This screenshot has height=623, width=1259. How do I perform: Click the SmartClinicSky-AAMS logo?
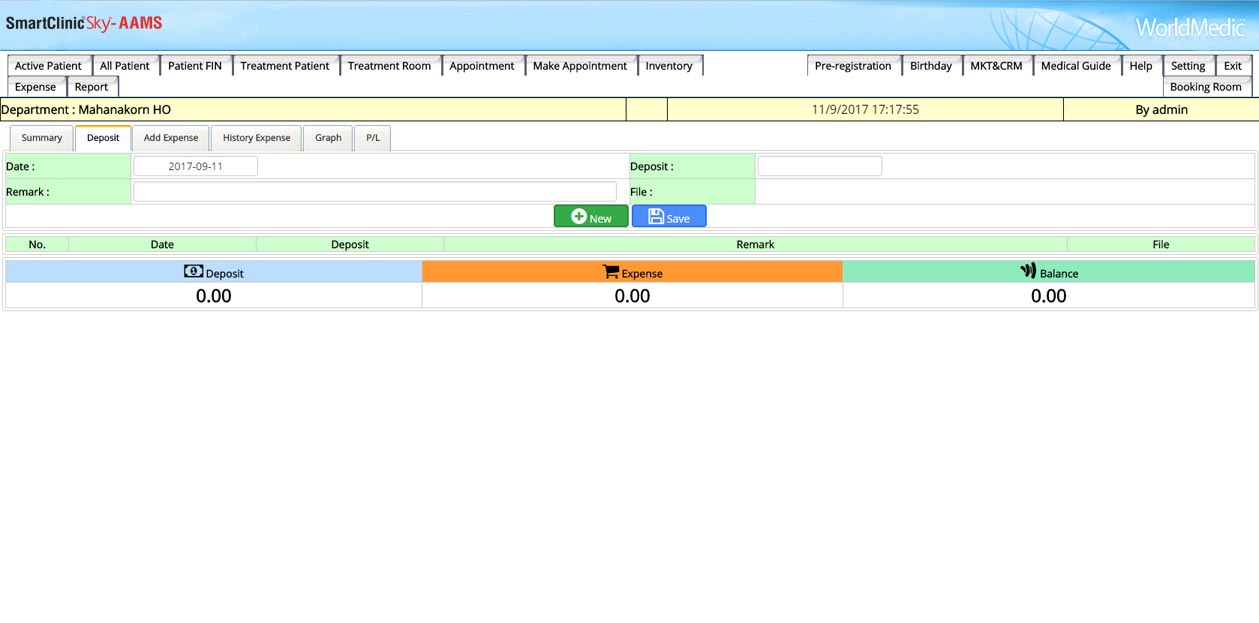coord(84,23)
